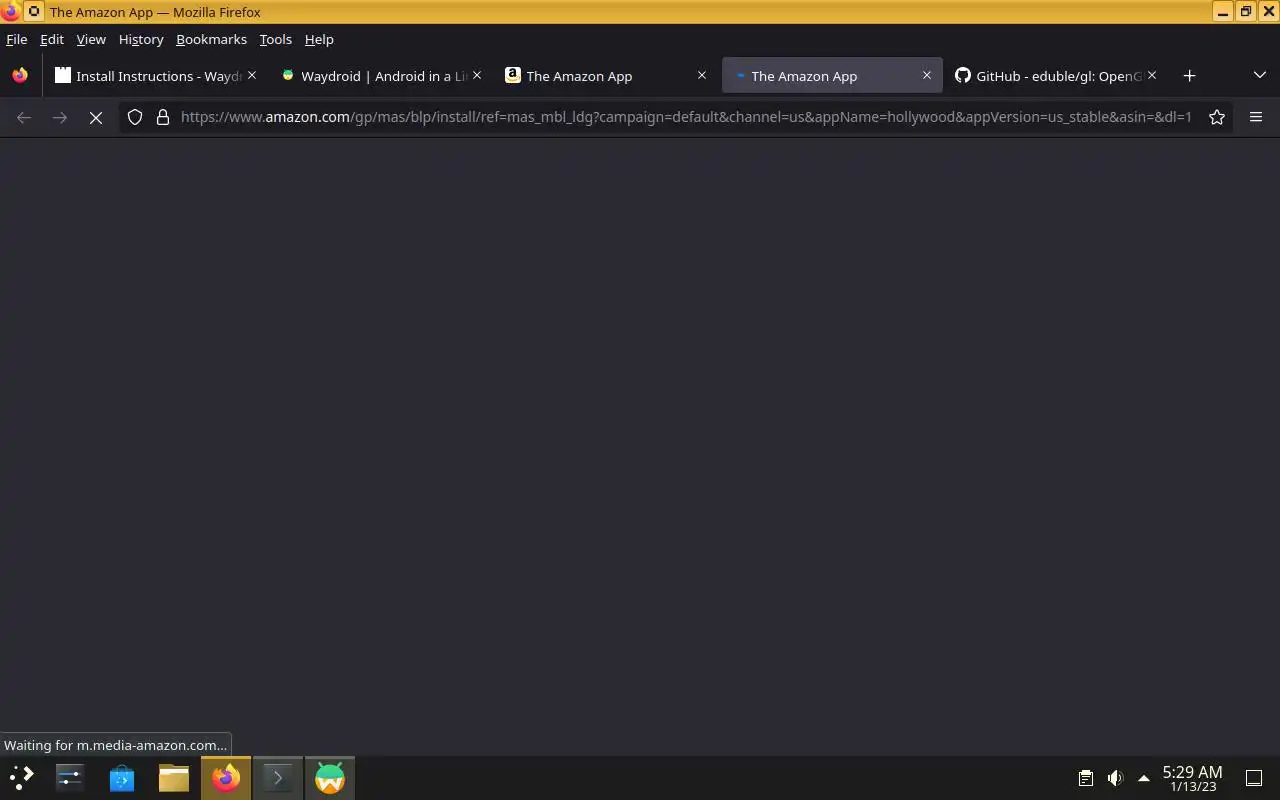Screen dimensions: 1280x800
Task: Open clipboard tray icon
Action: pos(1085,778)
